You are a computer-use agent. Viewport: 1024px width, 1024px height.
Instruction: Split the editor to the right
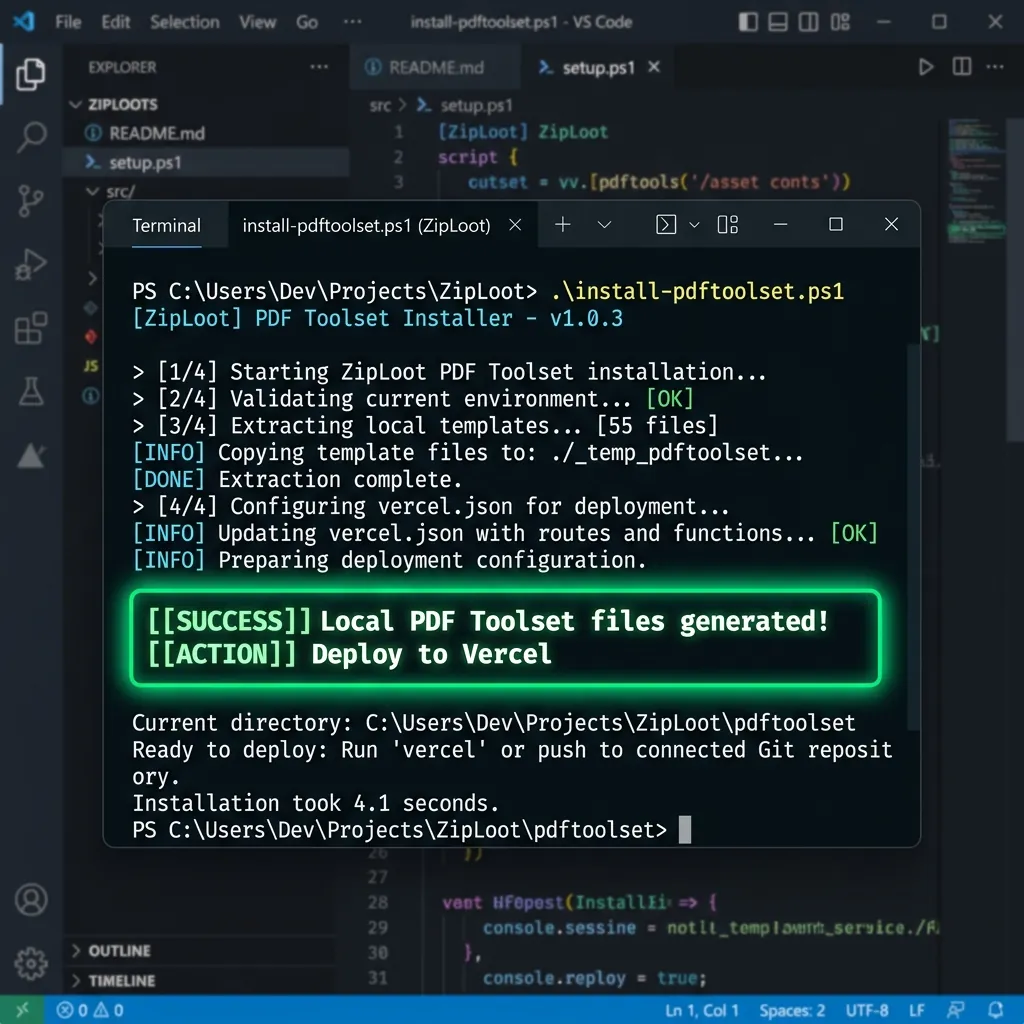(x=961, y=67)
